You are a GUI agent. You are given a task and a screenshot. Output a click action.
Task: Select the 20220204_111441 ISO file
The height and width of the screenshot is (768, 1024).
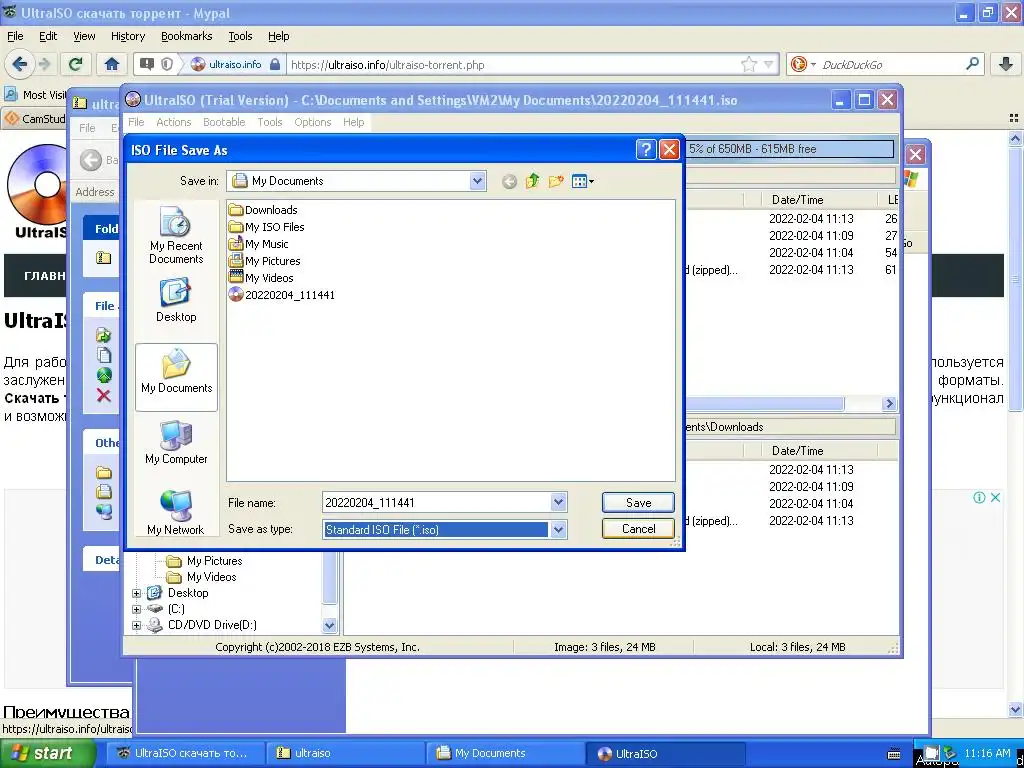282,295
